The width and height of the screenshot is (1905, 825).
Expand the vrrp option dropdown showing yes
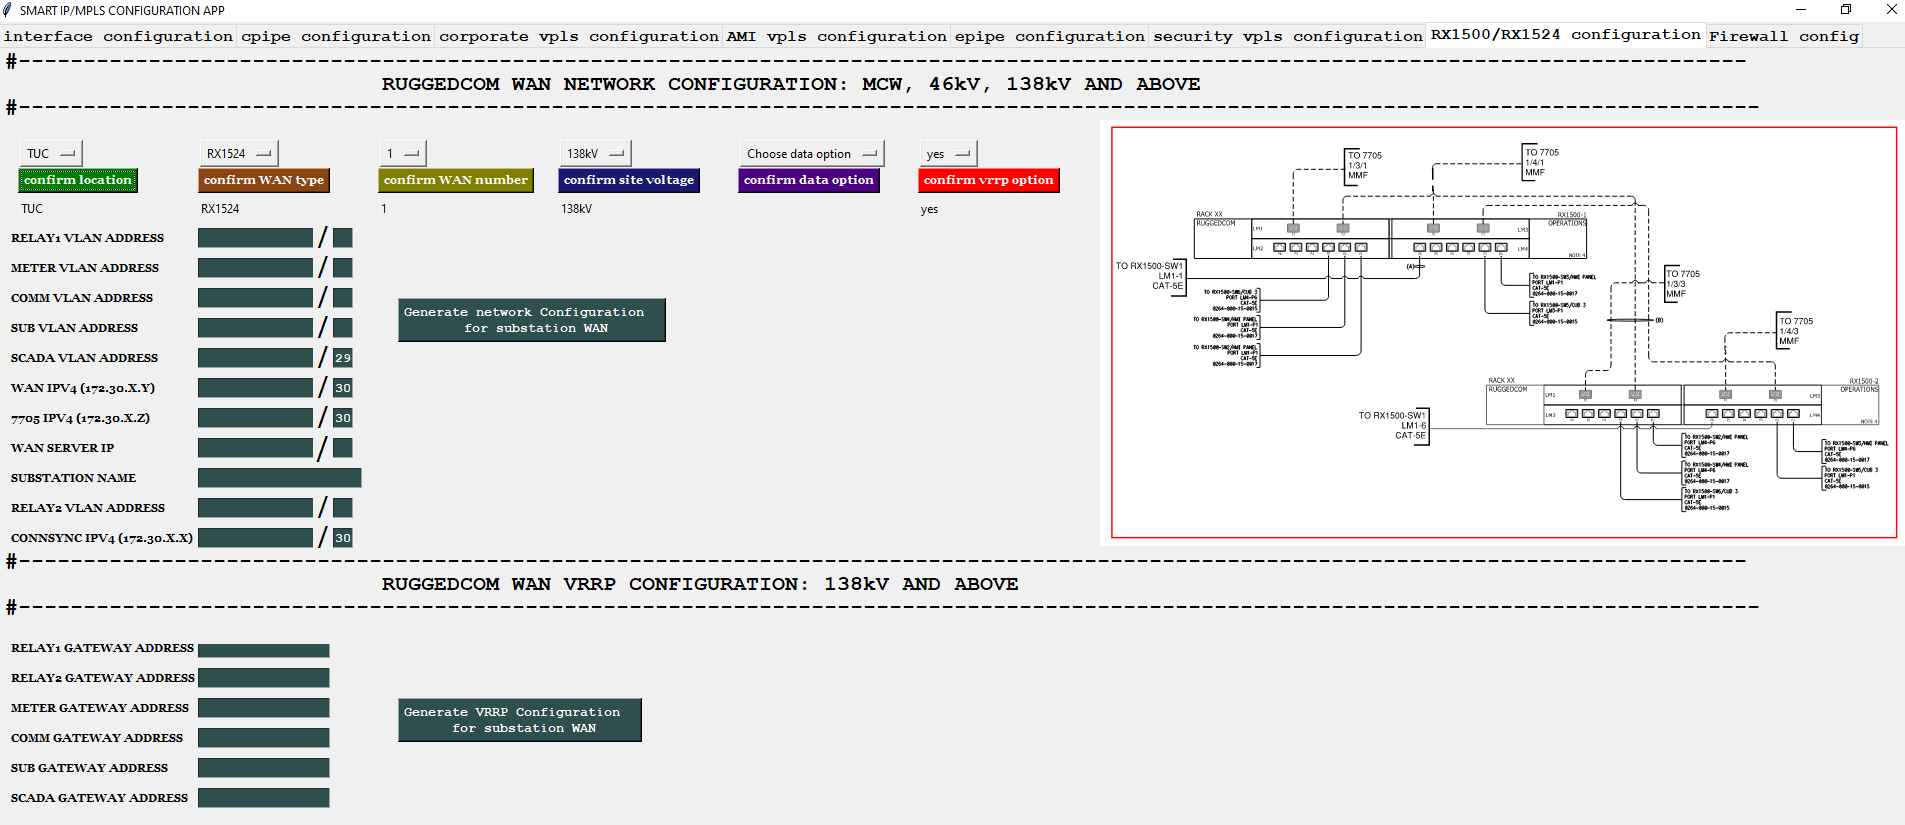point(948,153)
